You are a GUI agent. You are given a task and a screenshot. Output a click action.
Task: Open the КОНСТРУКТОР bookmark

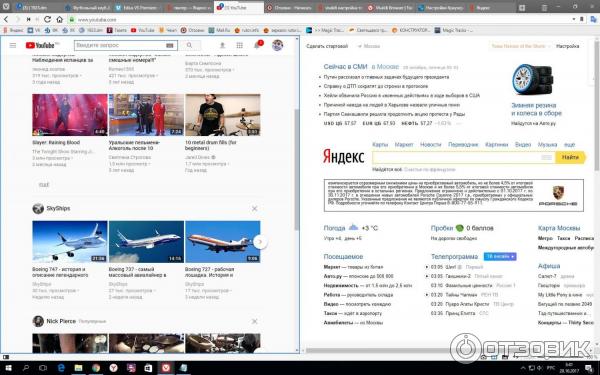coord(411,30)
